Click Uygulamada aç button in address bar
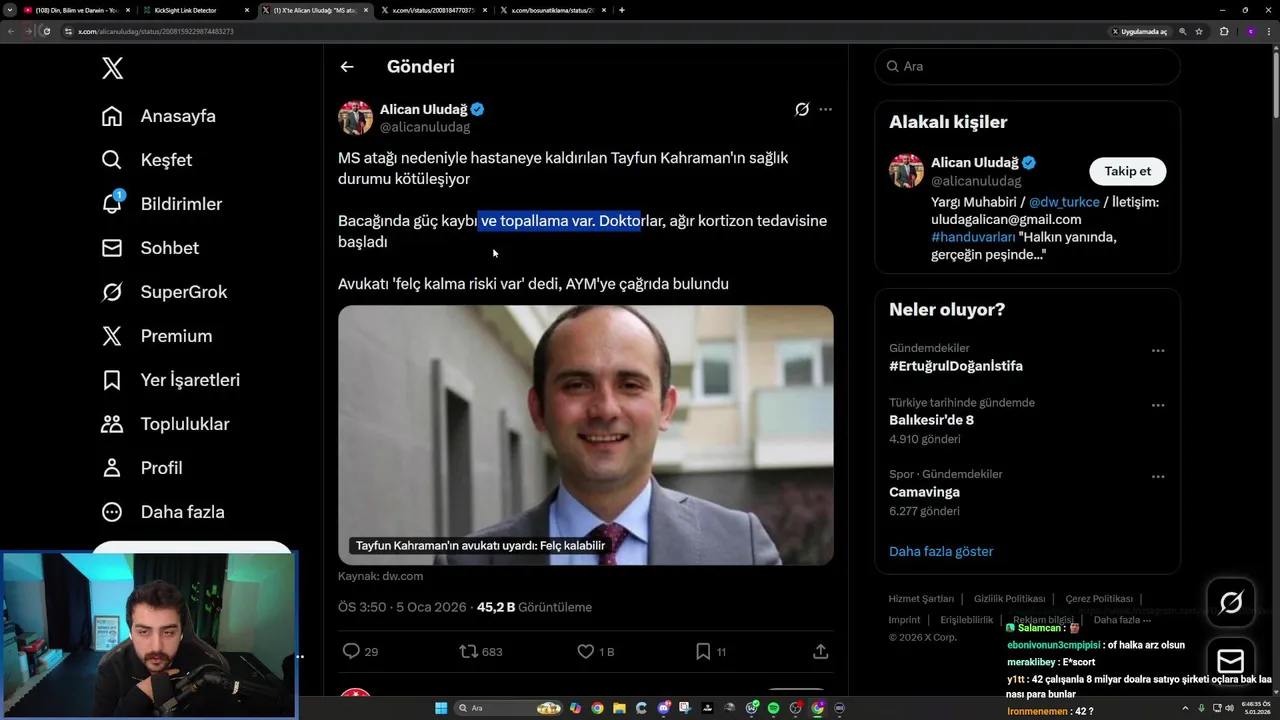The height and width of the screenshot is (720, 1280). pos(1140,31)
